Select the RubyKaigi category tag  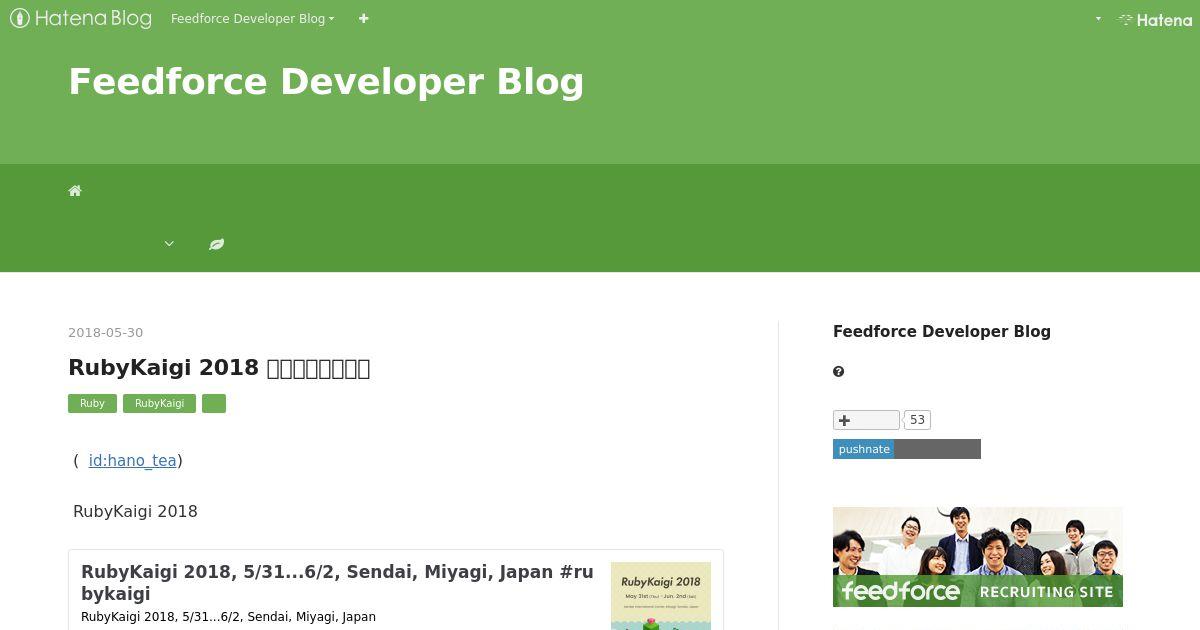(x=159, y=403)
